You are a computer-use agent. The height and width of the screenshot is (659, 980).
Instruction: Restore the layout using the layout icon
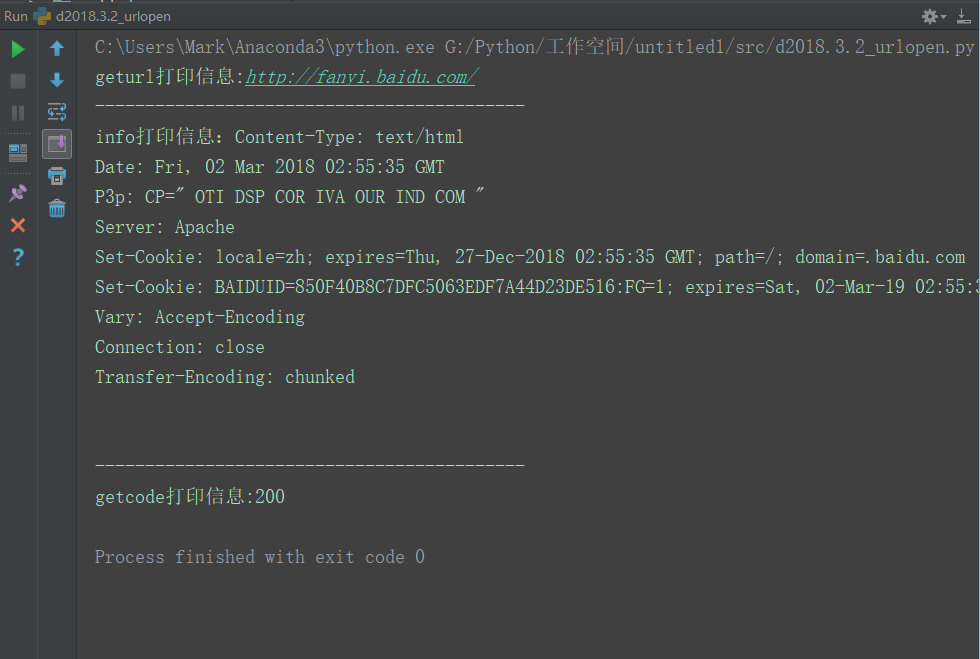18,153
